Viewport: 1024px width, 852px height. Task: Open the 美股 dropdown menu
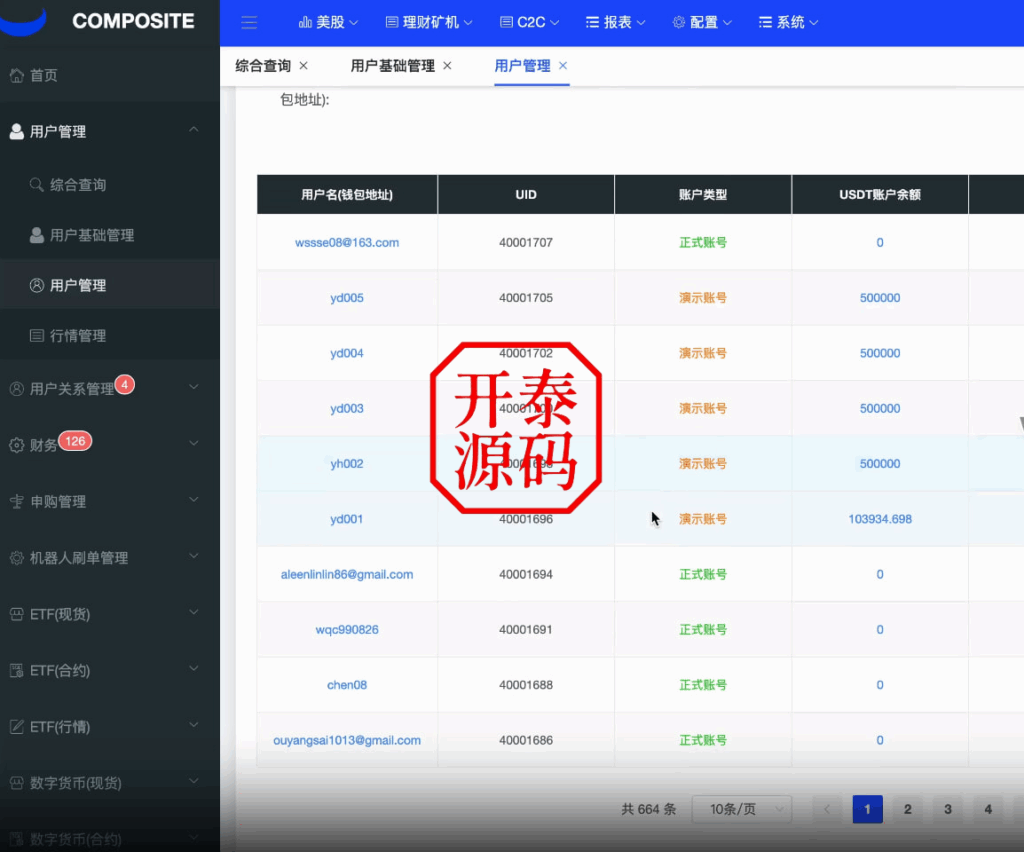pos(328,22)
